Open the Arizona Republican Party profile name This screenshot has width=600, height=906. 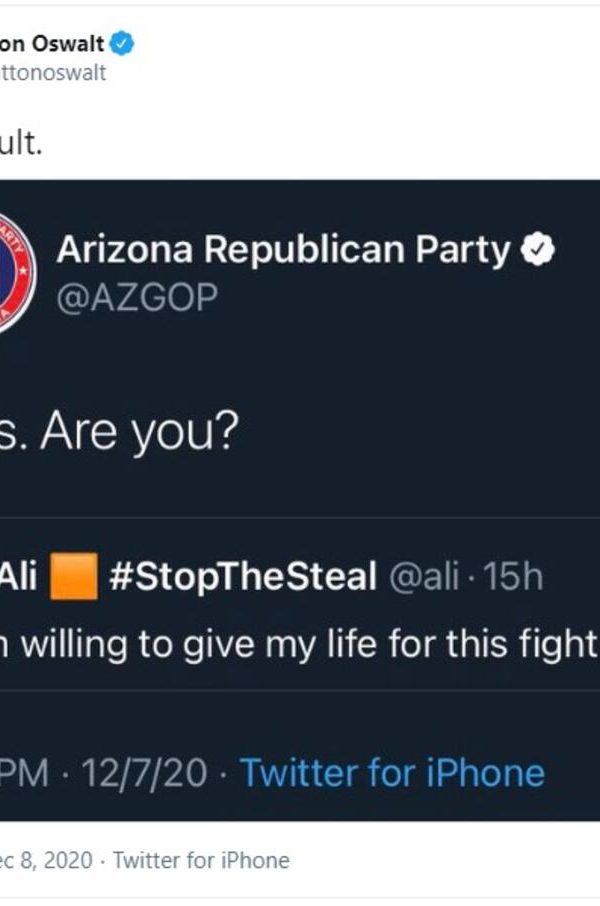click(x=283, y=250)
